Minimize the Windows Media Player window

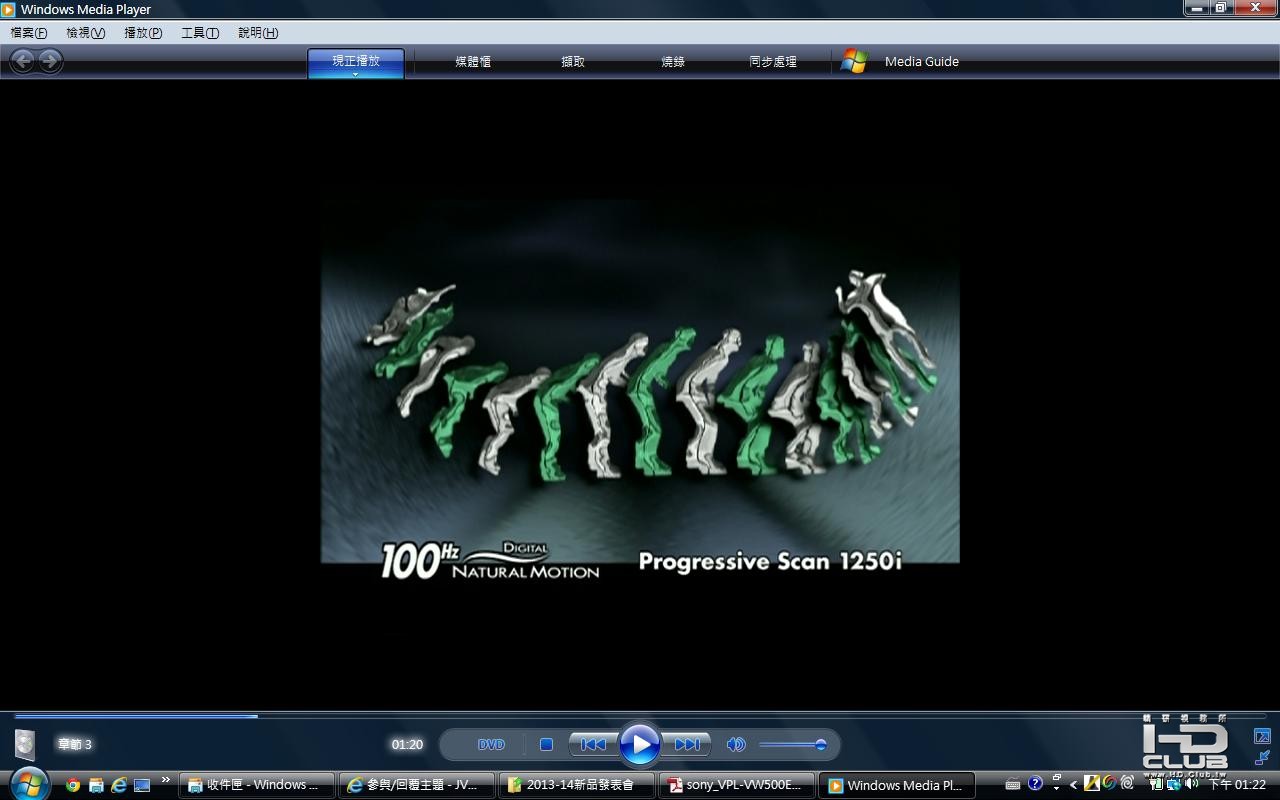pos(1197,8)
